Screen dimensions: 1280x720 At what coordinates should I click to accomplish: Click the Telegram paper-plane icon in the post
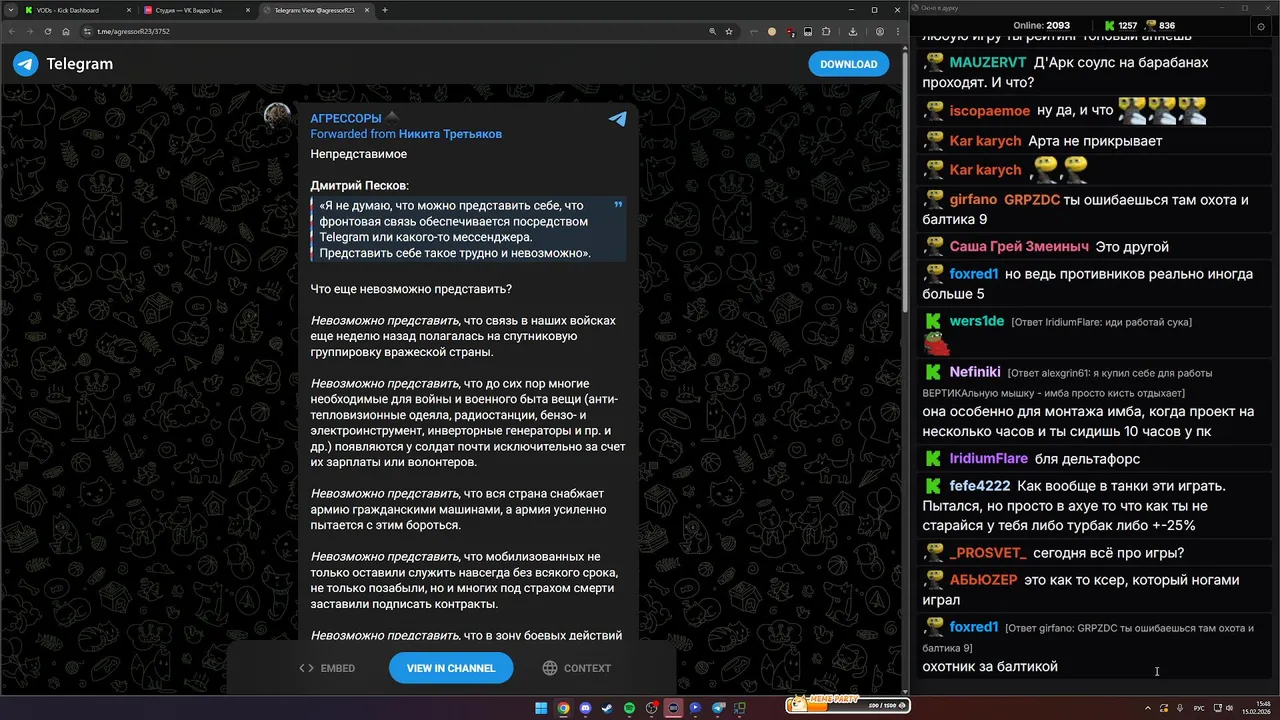618,119
